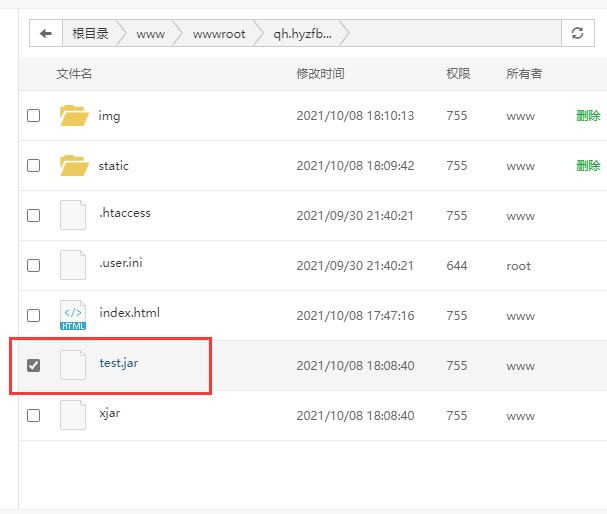This screenshot has height=514, width=607.
Task: Go to wwwroot breadcrumb segment
Action: click(219, 34)
